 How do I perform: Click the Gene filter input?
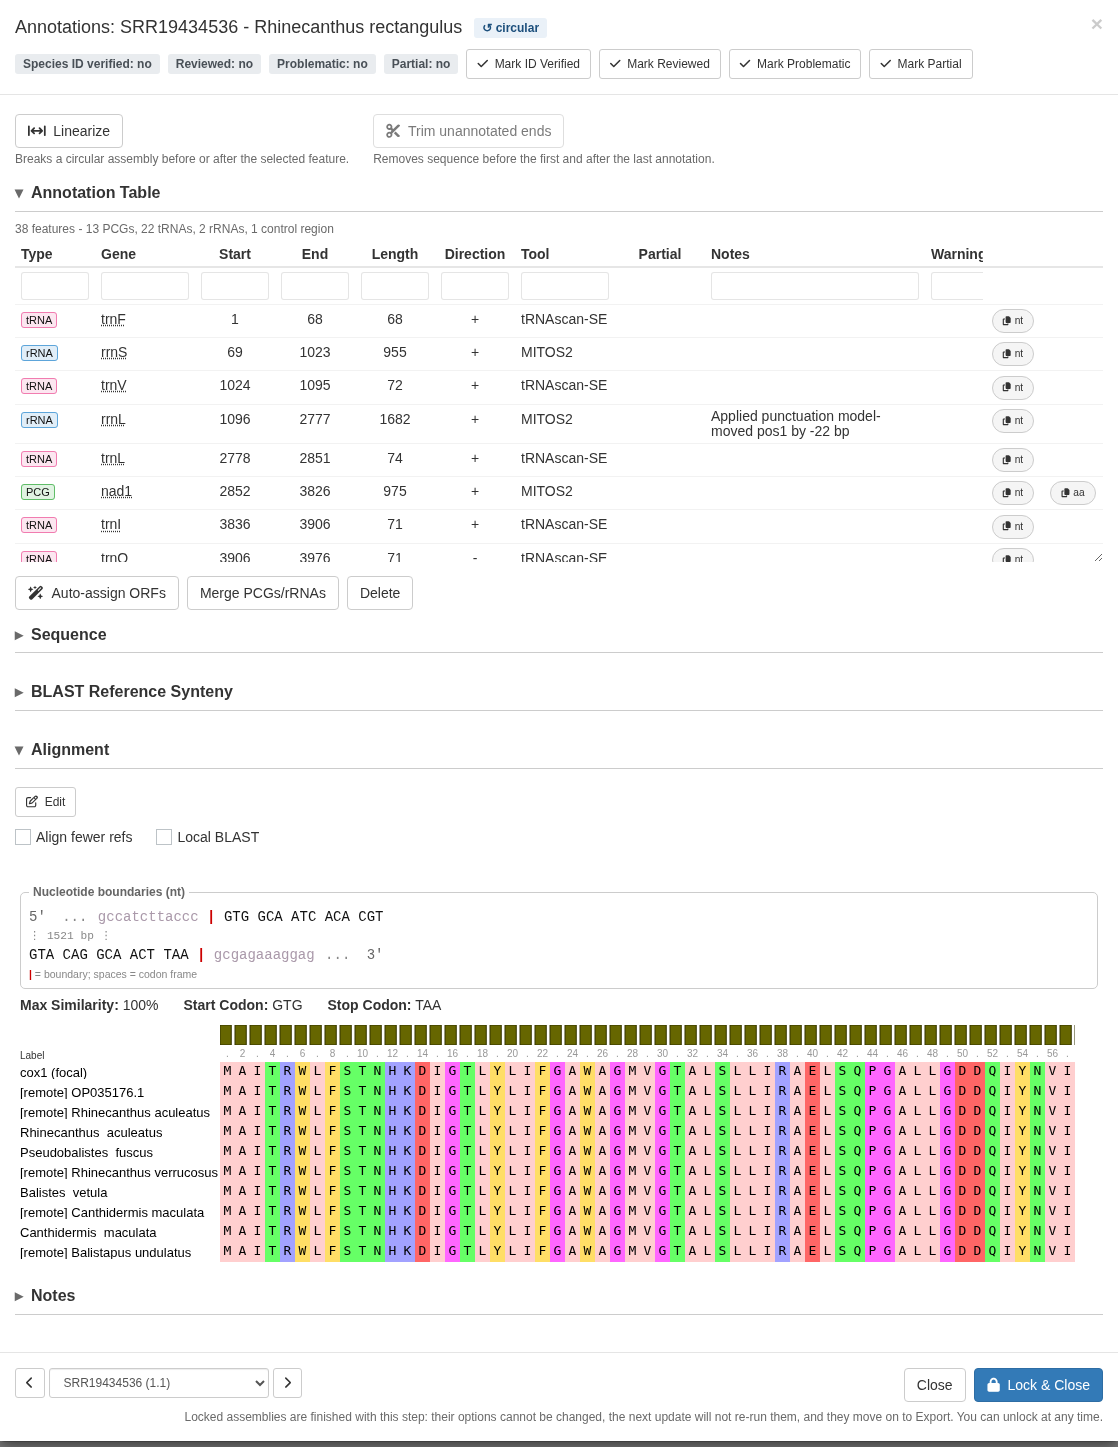click(145, 286)
